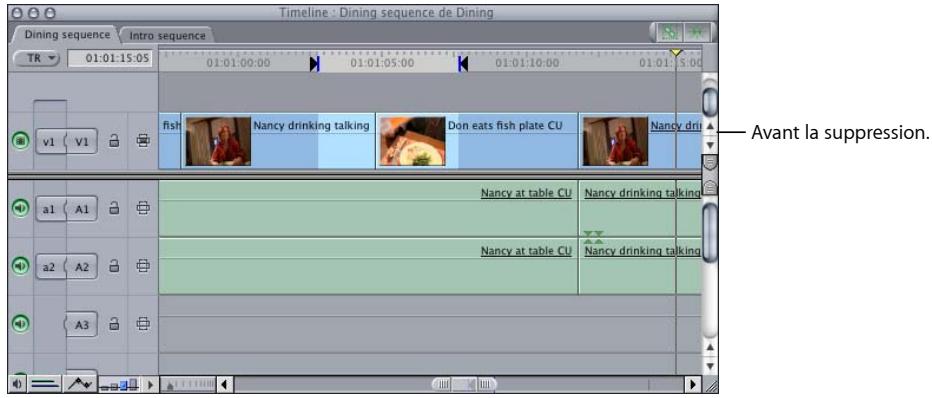The height and width of the screenshot is (398, 932).
Task: Select Don eats fish plate CU clip thumbnail
Action: [412, 141]
